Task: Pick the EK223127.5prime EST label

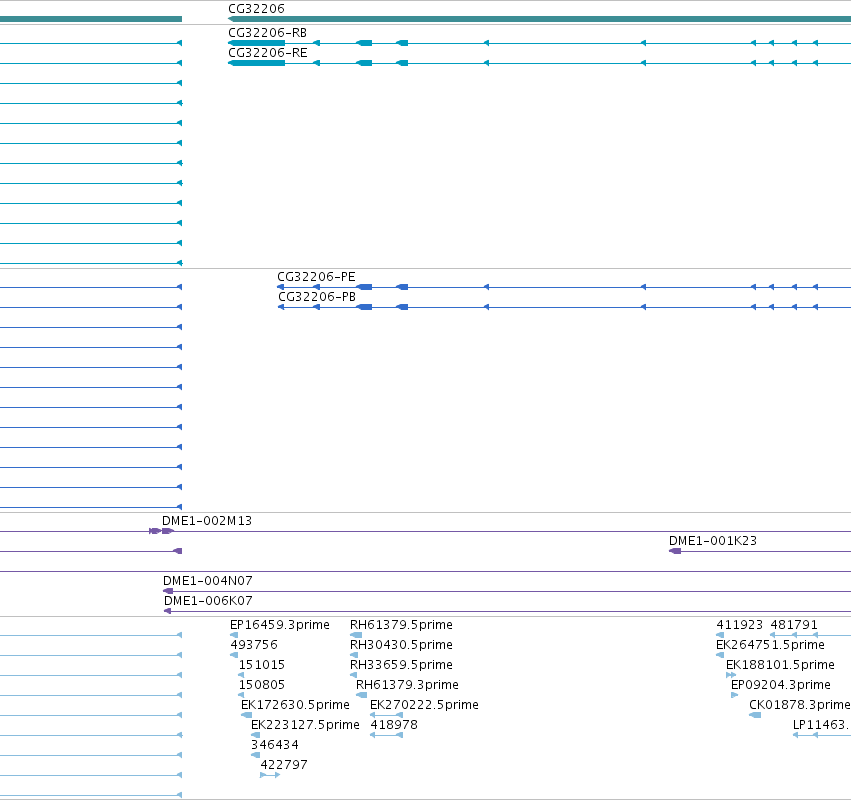Action: 306,726
